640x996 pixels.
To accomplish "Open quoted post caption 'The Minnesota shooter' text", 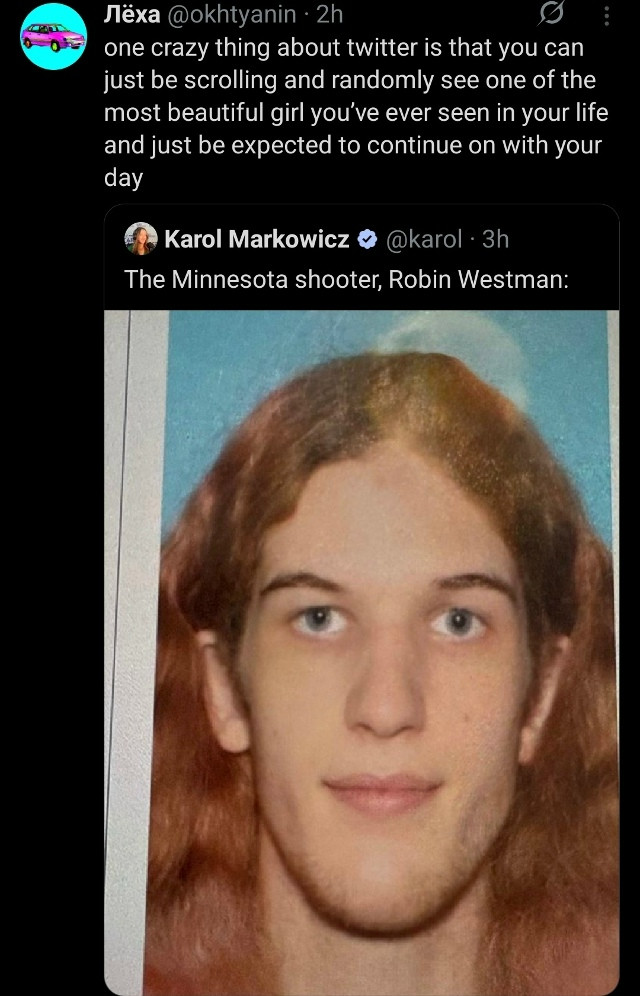I will click(x=346, y=279).
